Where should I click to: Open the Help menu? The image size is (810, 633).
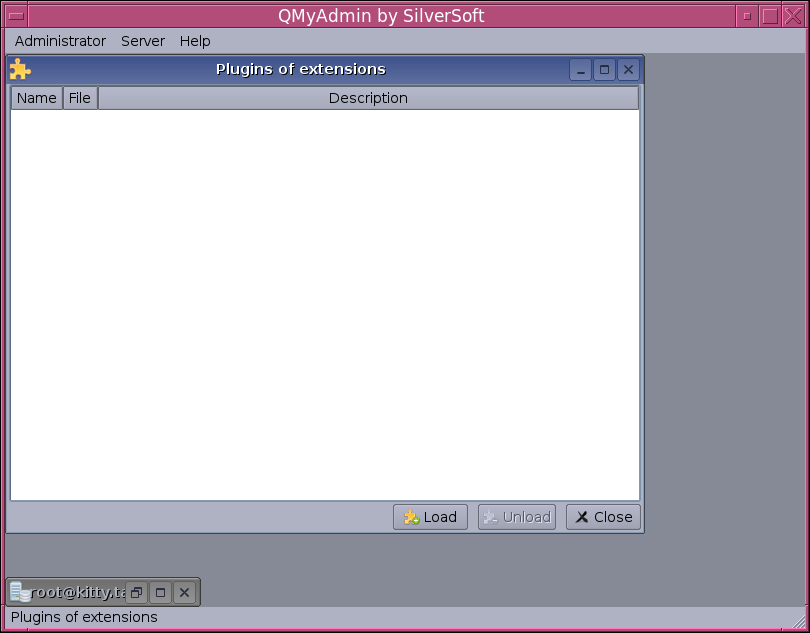195,41
